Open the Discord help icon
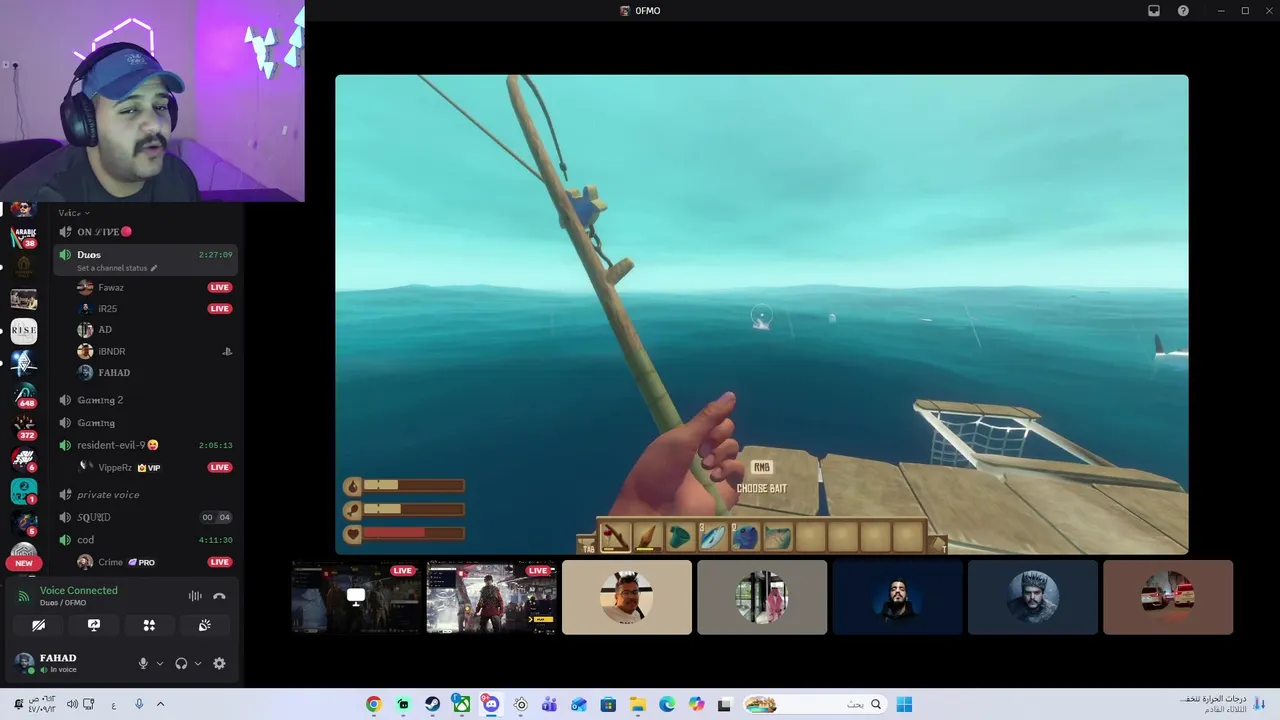 click(x=1183, y=11)
